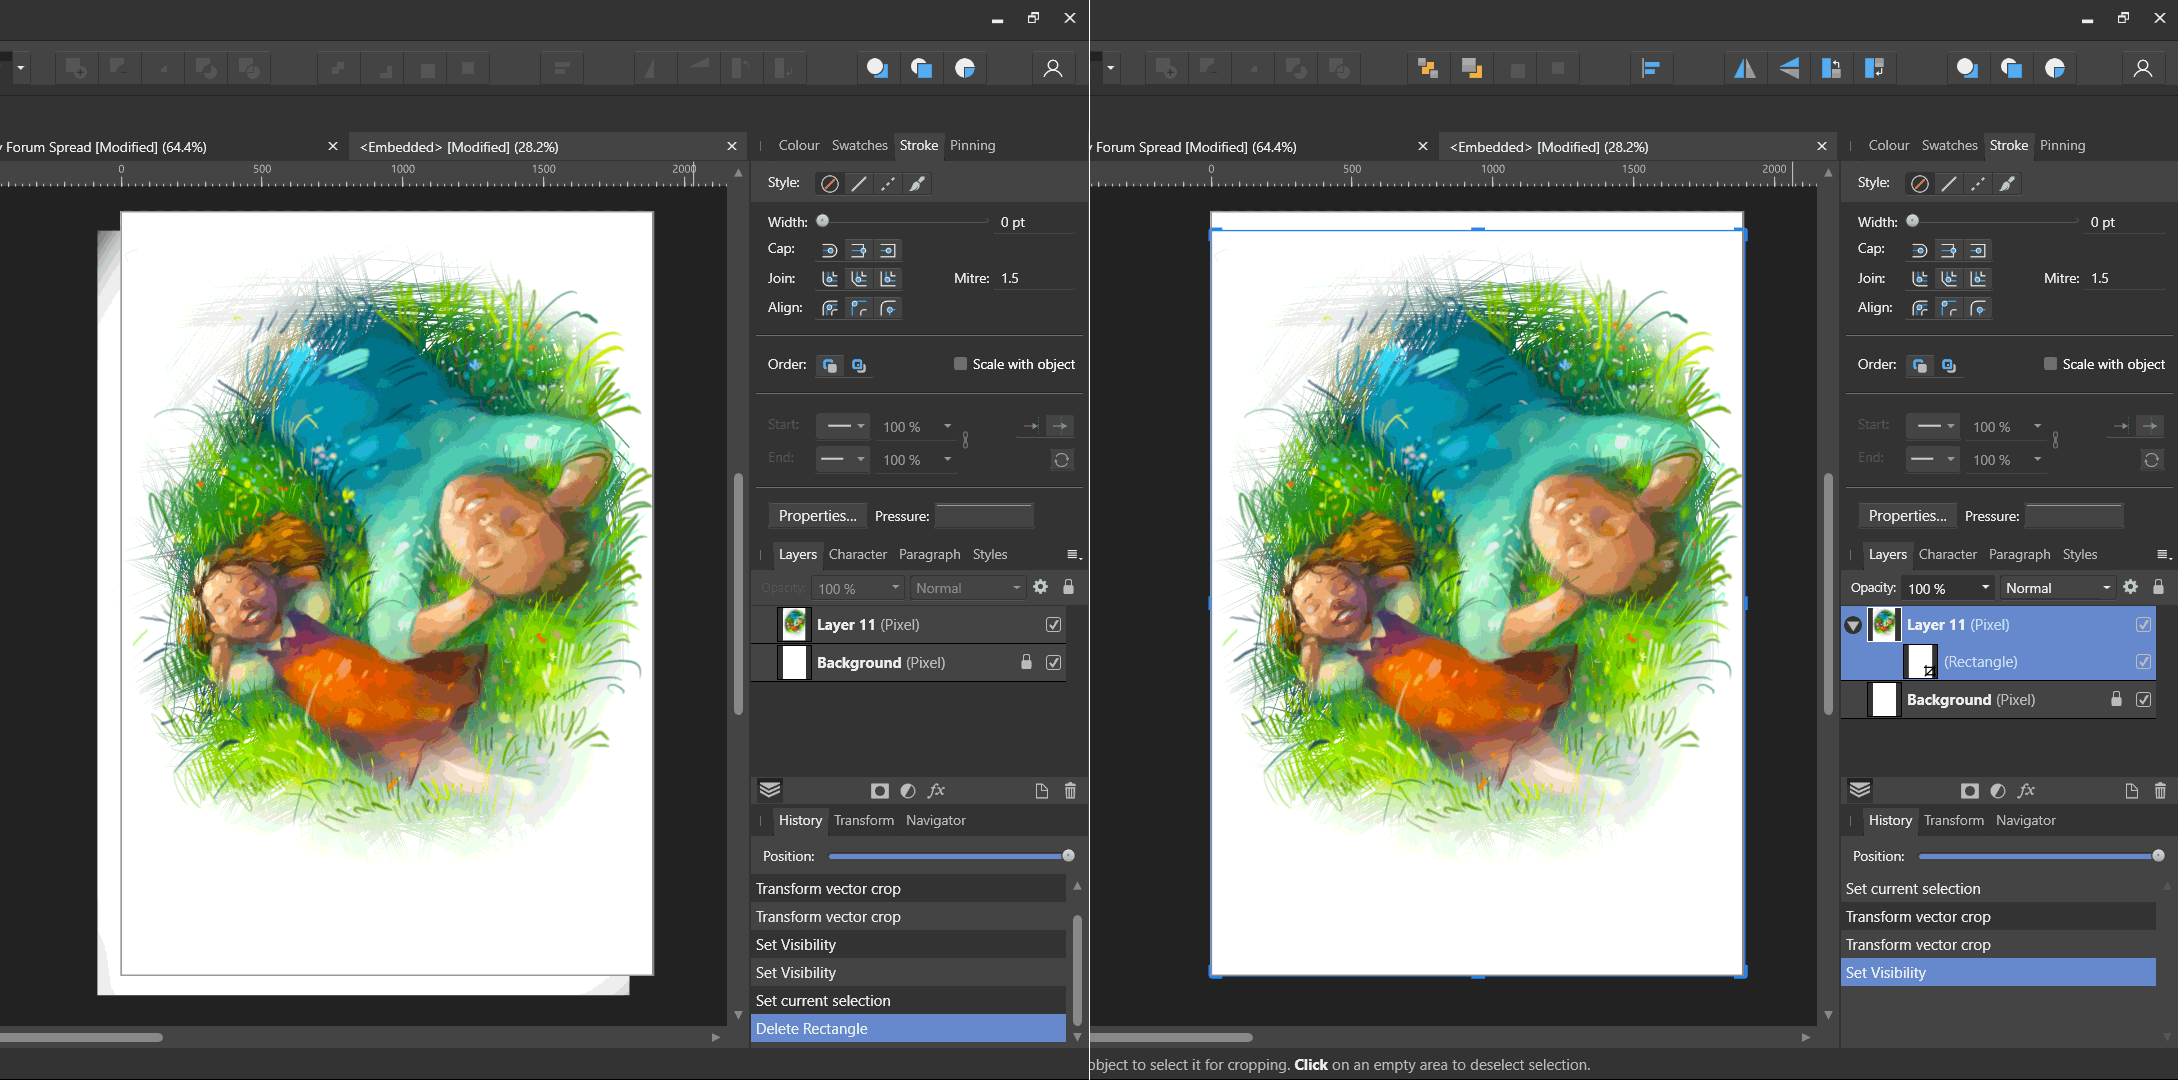This screenshot has height=1080, width=2178.
Task: Choose first Cap option in left window
Action: (x=829, y=250)
